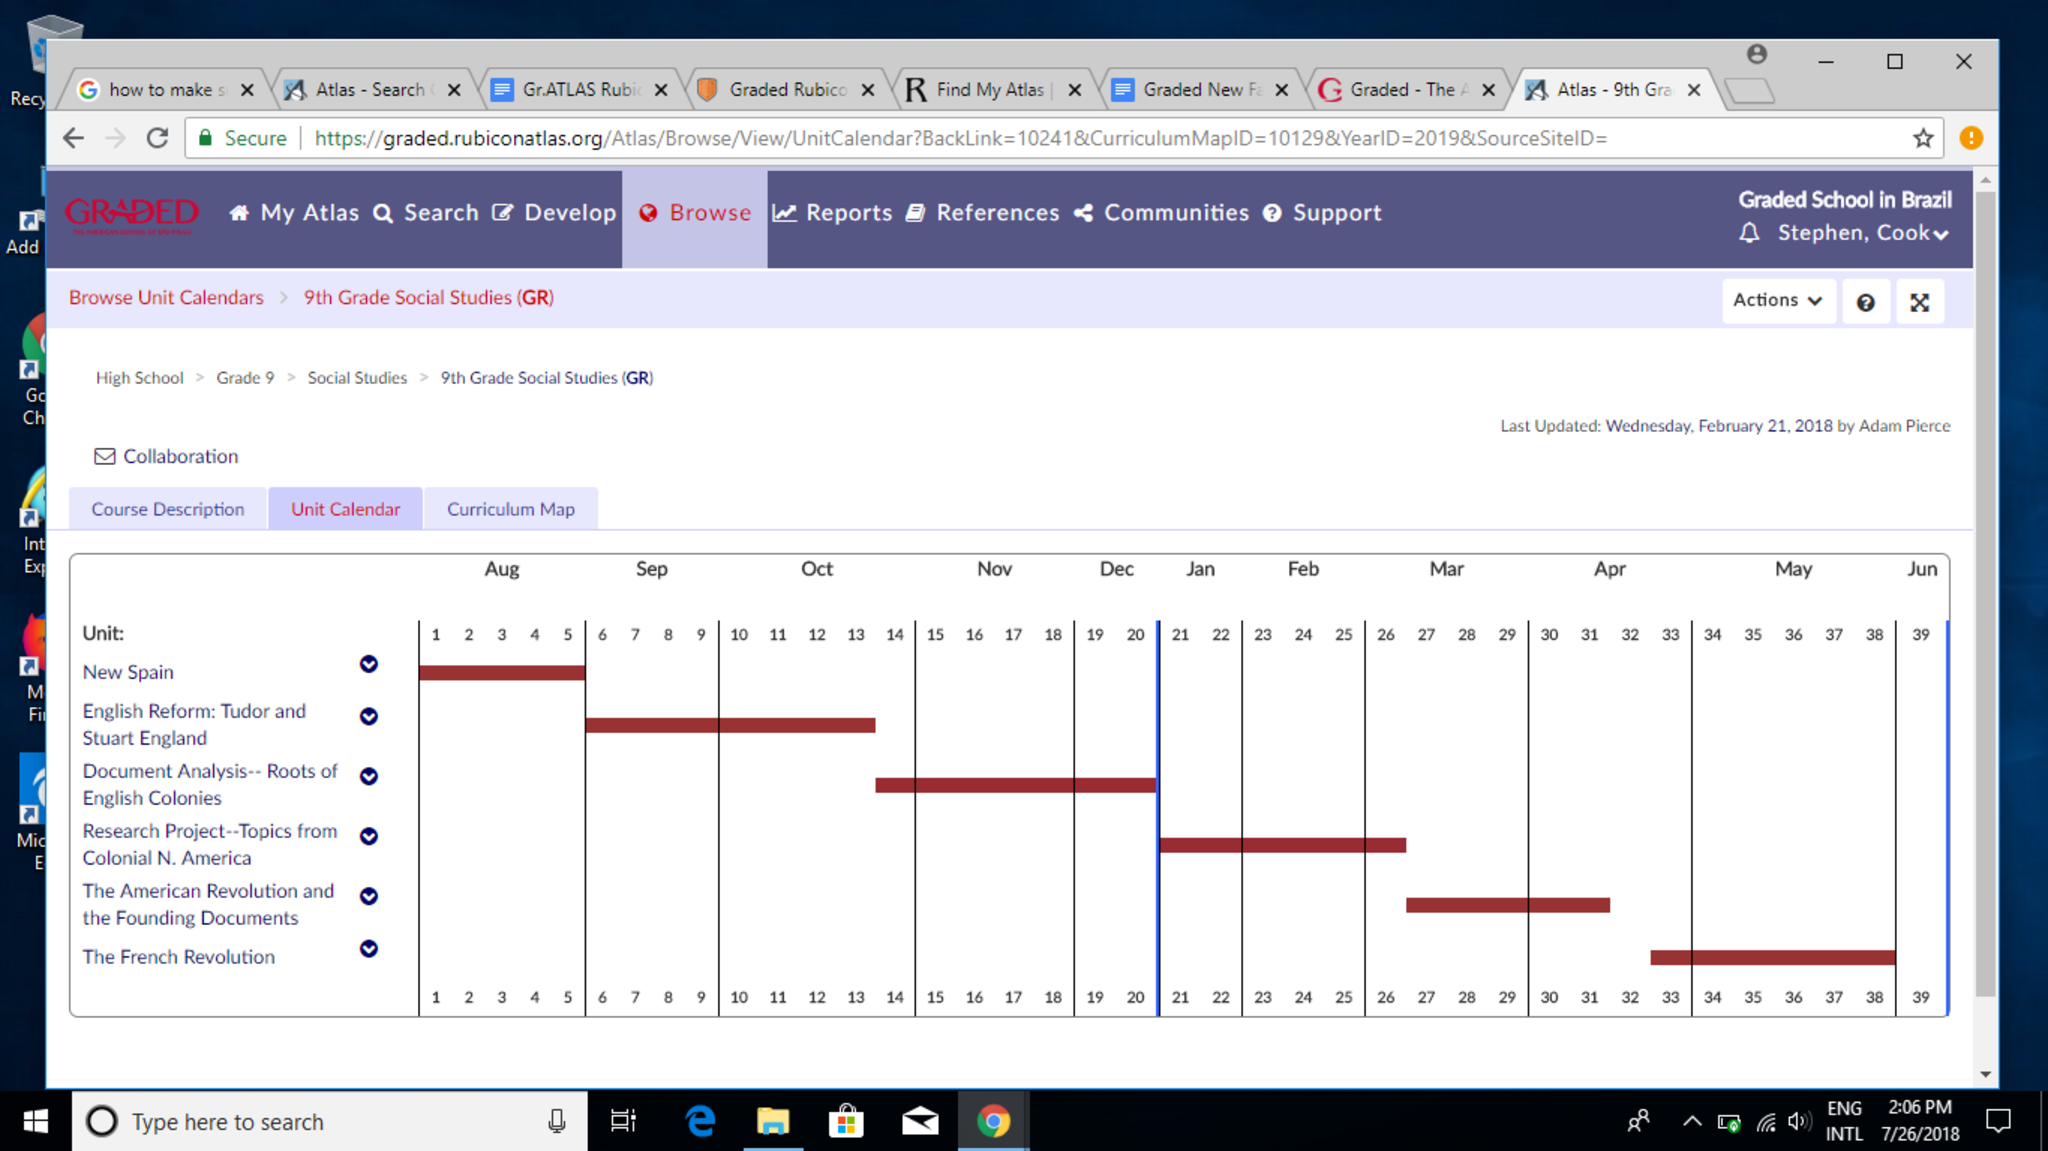Screen dimensions: 2048x1151
Task: Open File Explorer from taskbar
Action: [x=772, y=1121]
